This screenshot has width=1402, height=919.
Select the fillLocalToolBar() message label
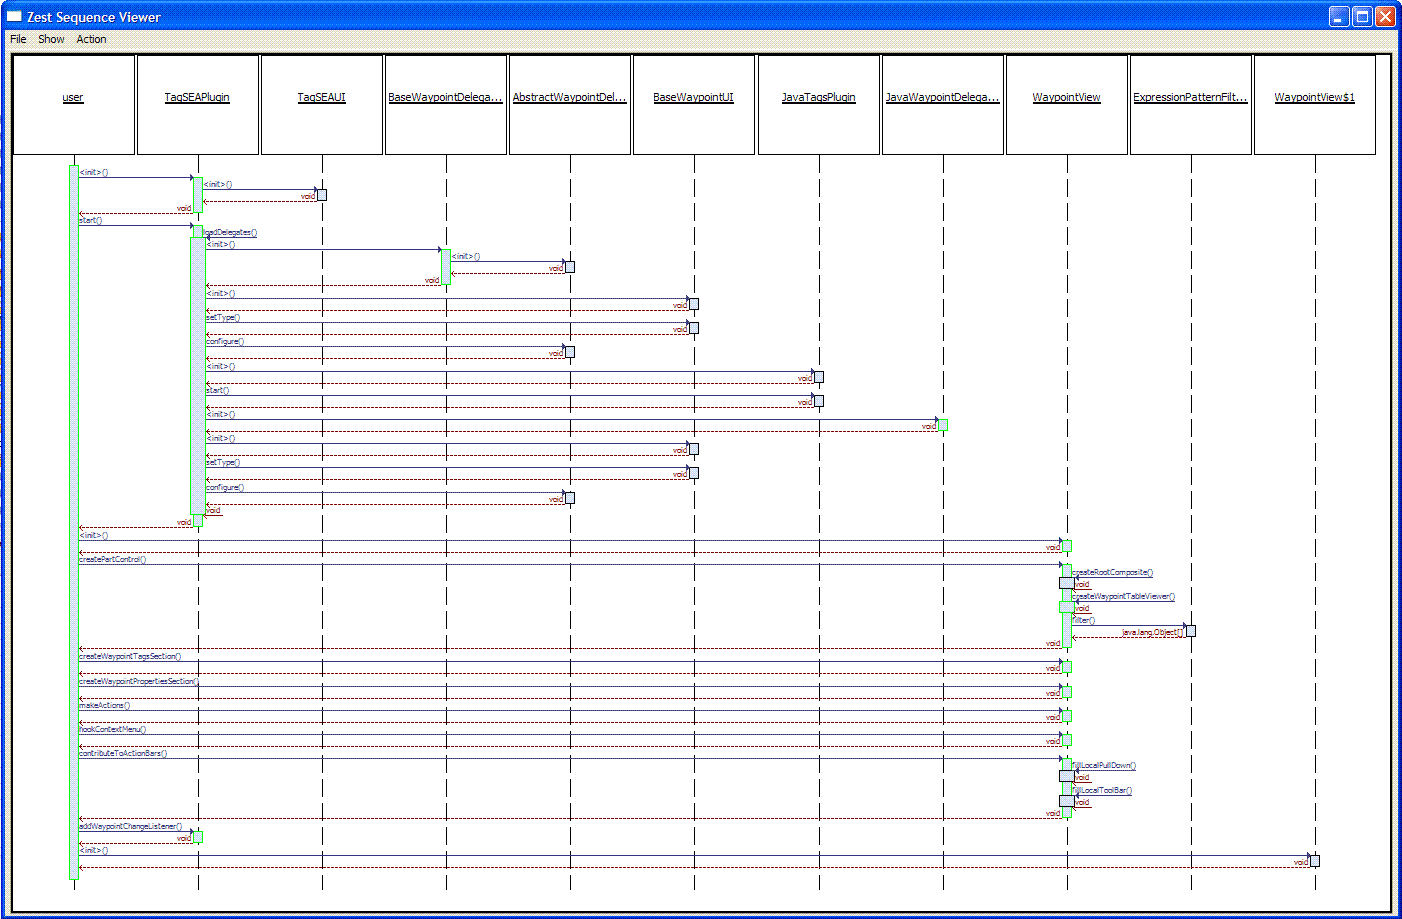1104,791
